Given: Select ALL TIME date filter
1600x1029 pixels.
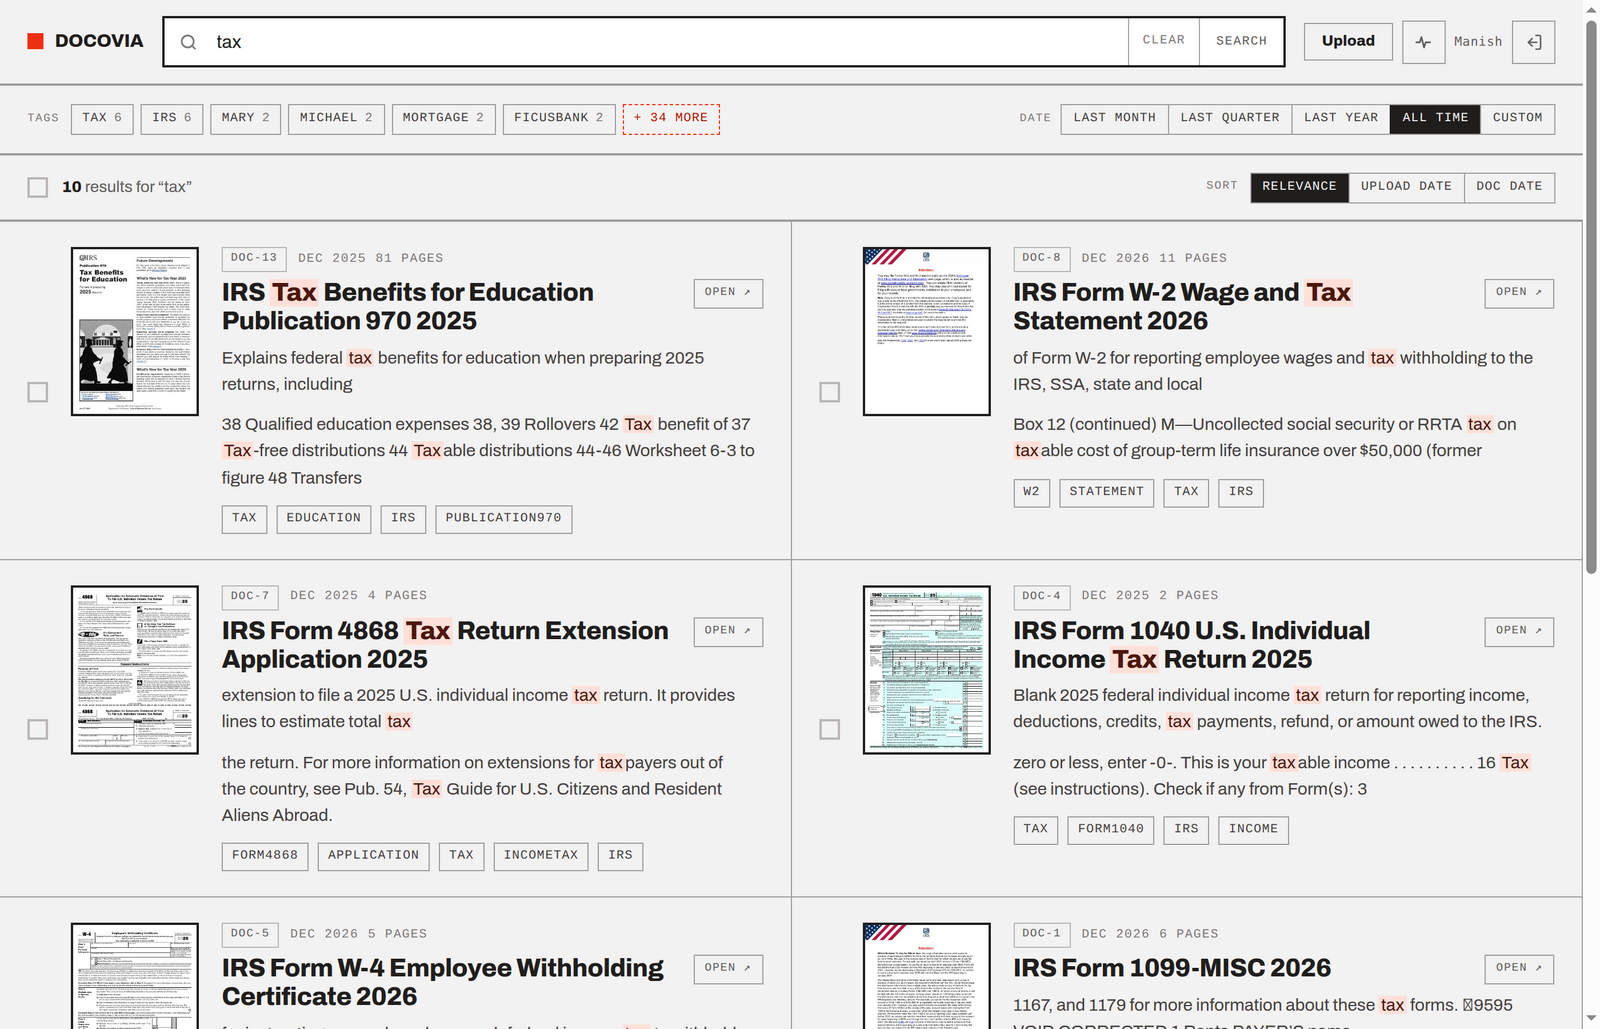Looking at the screenshot, I should pyautogui.click(x=1435, y=118).
